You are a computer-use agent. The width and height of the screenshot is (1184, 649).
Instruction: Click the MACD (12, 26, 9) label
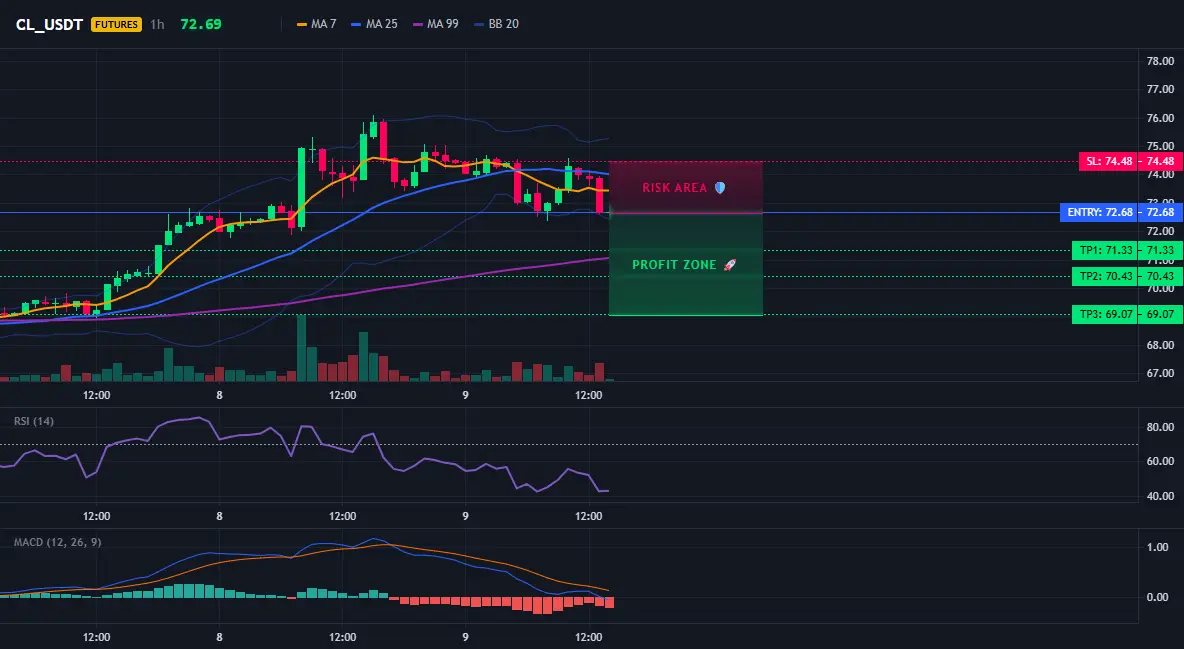point(57,542)
